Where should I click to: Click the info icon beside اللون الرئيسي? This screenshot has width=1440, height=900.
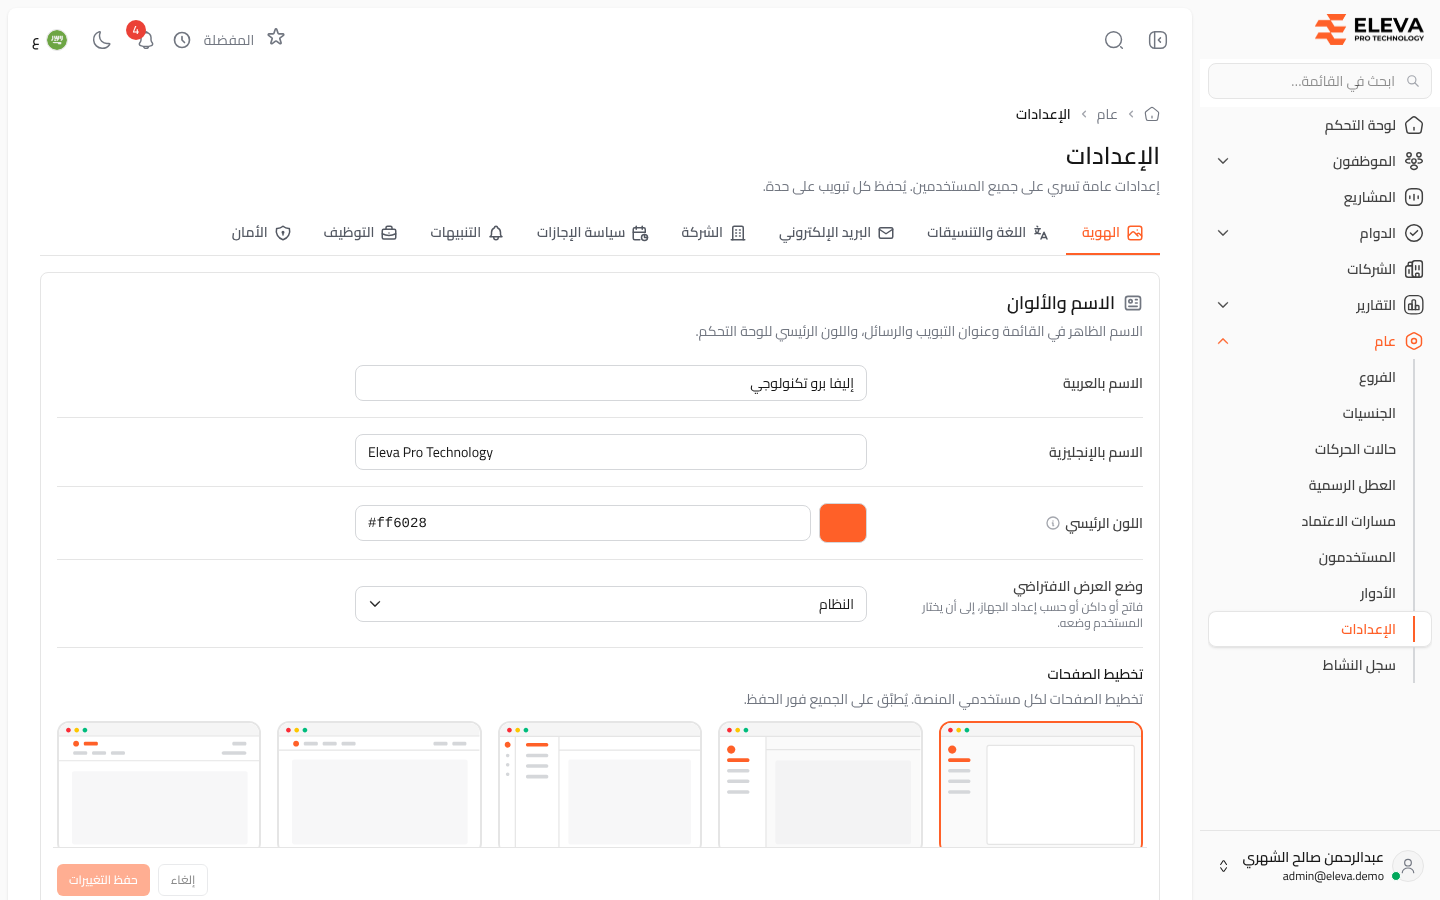(1053, 523)
